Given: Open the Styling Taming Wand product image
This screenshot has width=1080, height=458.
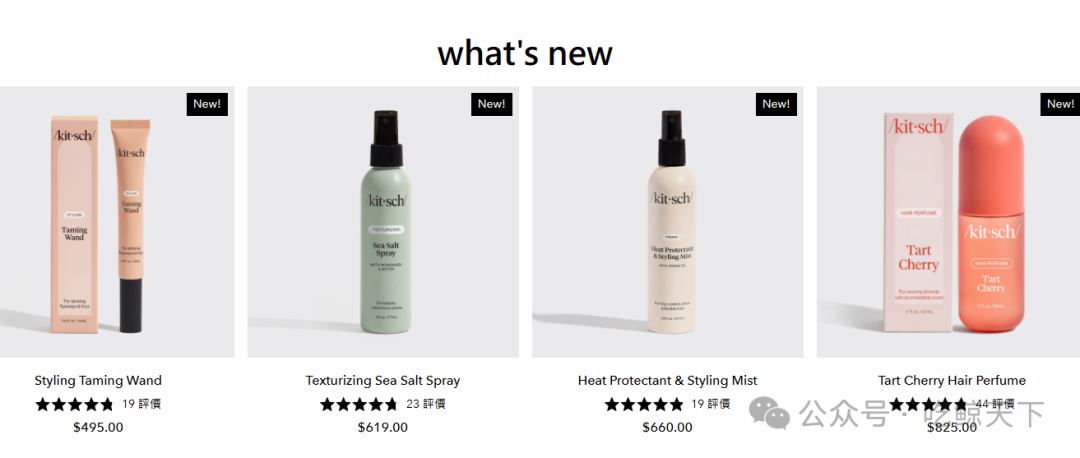Looking at the screenshot, I should pyautogui.click(x=117, y=222).
